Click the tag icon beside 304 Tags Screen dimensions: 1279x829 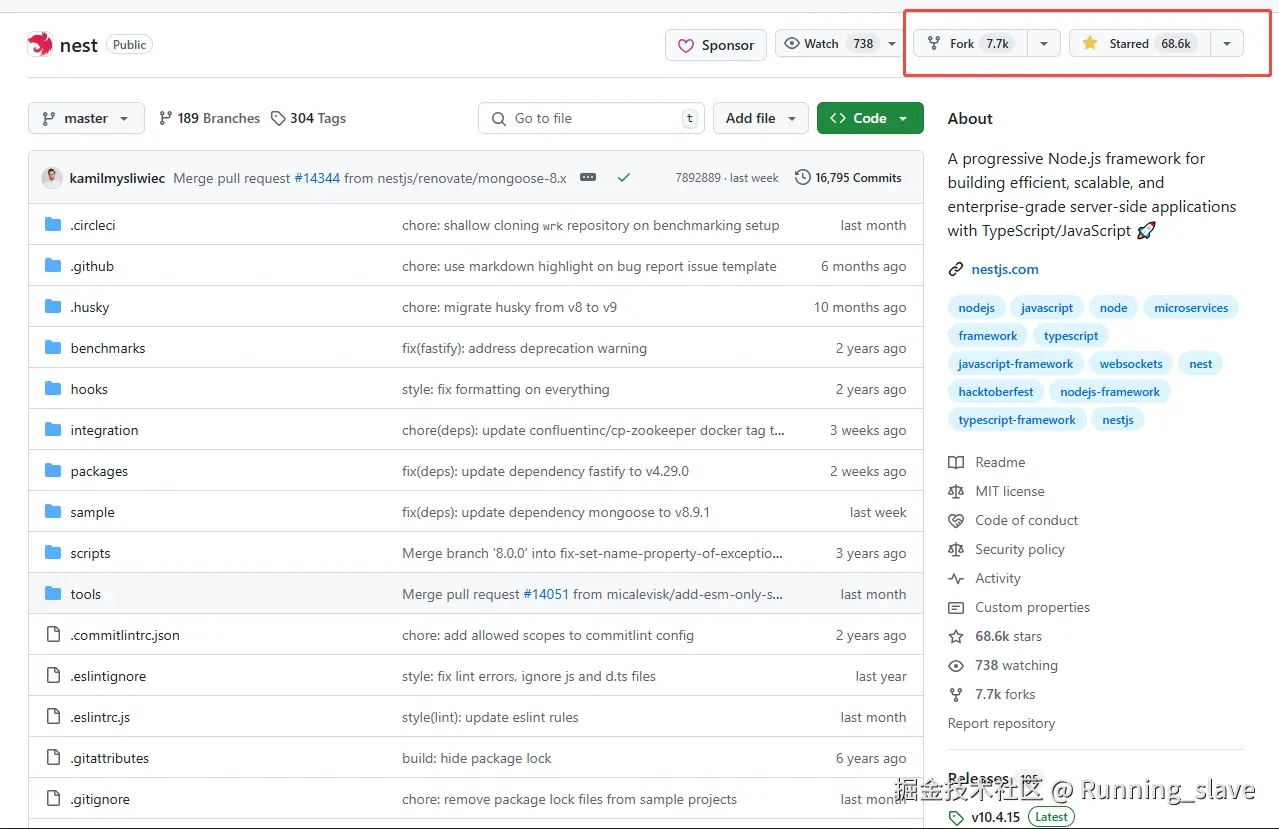coord(278,118)
